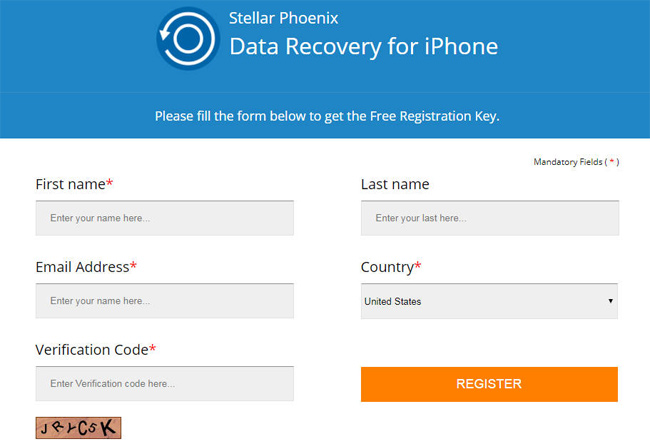Click the 'Mandatory Fields' note text

point(567,162)
